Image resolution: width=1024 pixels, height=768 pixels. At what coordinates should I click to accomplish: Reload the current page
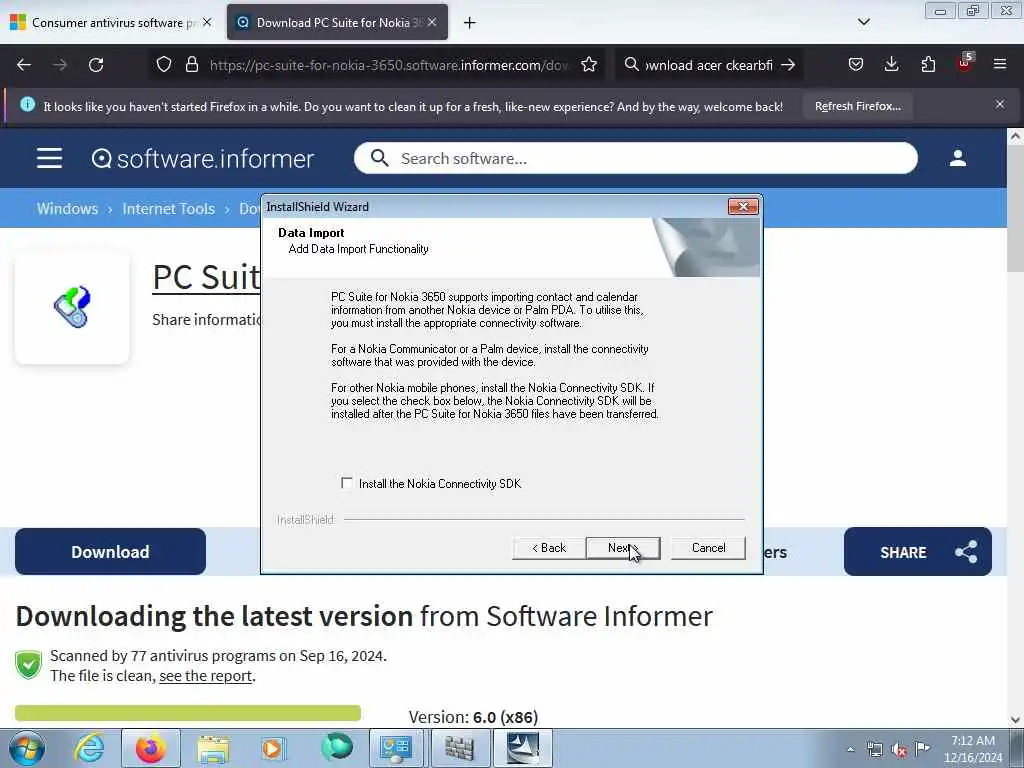pyautogui.click(x=96, y=65)
